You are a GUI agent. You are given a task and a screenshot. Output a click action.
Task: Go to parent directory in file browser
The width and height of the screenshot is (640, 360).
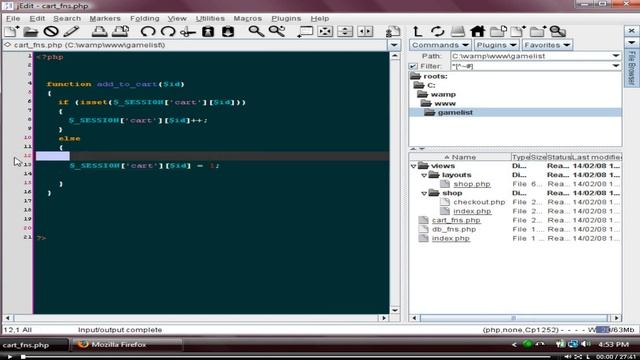(417, 31)
